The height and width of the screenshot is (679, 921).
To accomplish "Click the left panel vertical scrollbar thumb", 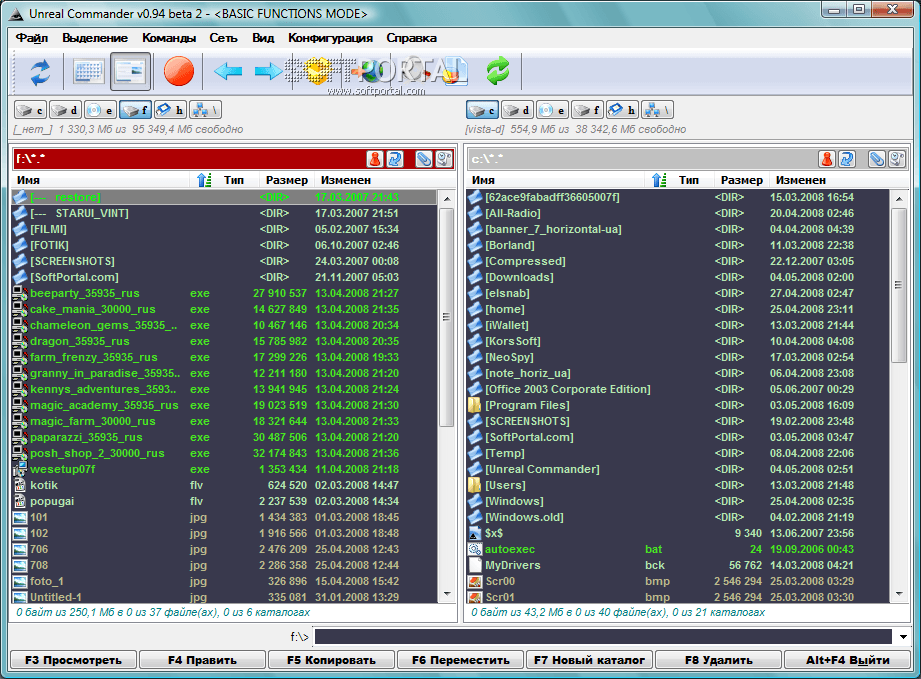I will [x=447, y=317].
